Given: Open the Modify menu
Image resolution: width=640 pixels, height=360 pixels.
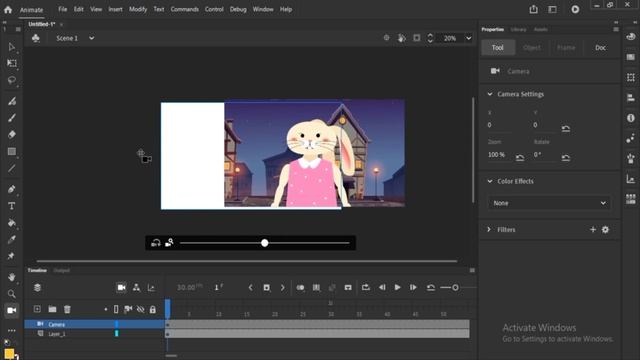Looking at the screenshot, I should click(138, 9).
